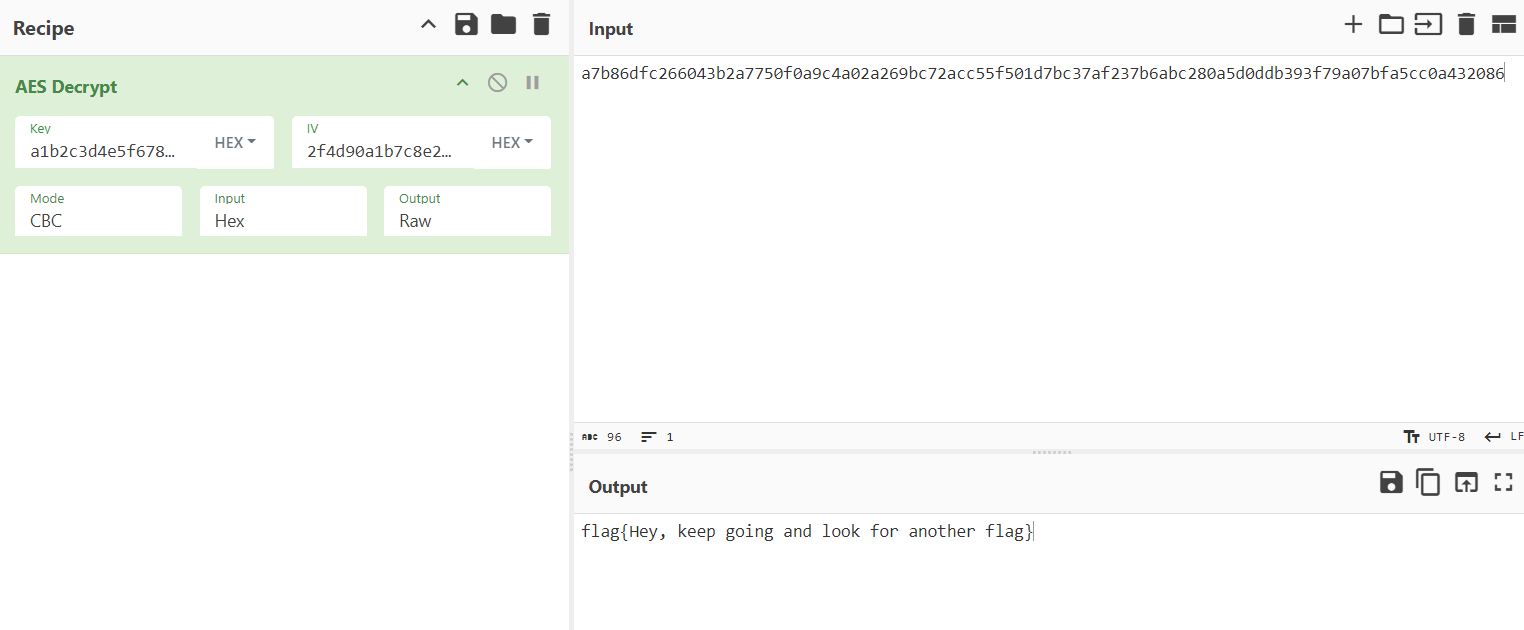Load a recipe via the folder icon
The height and width of the screenshot is (630, 1524).
(503, 25)
